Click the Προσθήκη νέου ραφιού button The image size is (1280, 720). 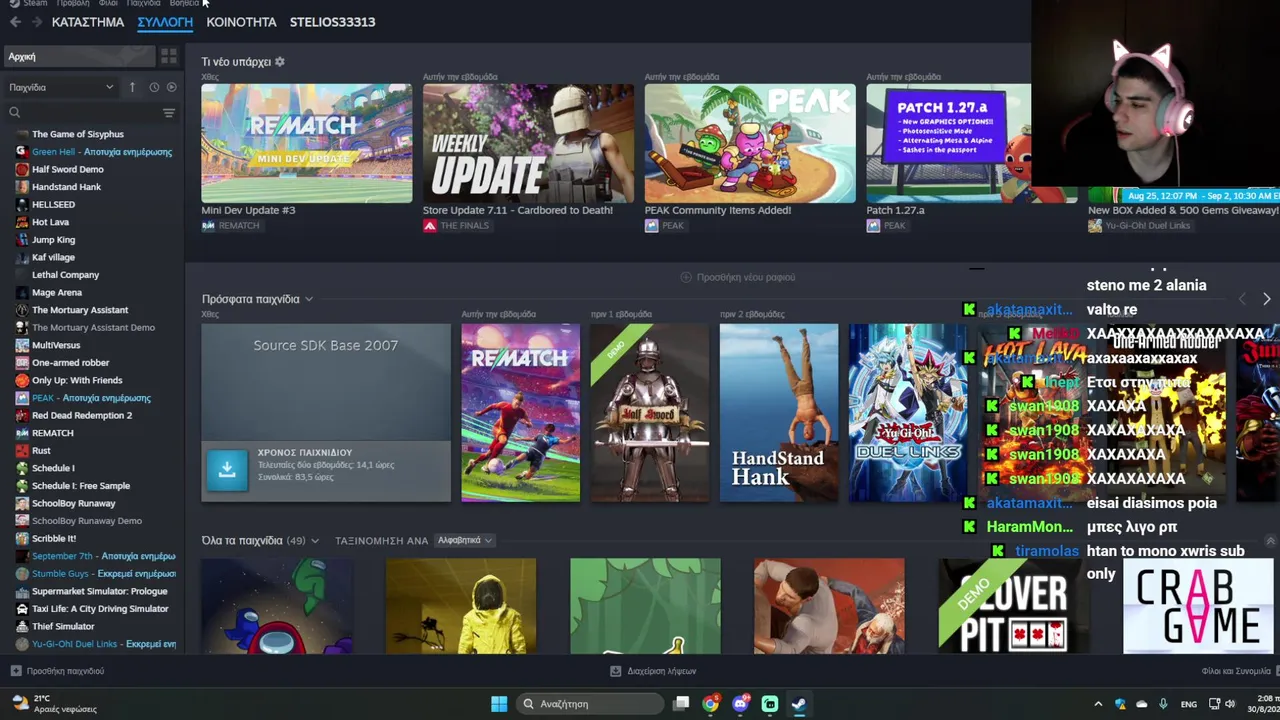coord(738,277)
